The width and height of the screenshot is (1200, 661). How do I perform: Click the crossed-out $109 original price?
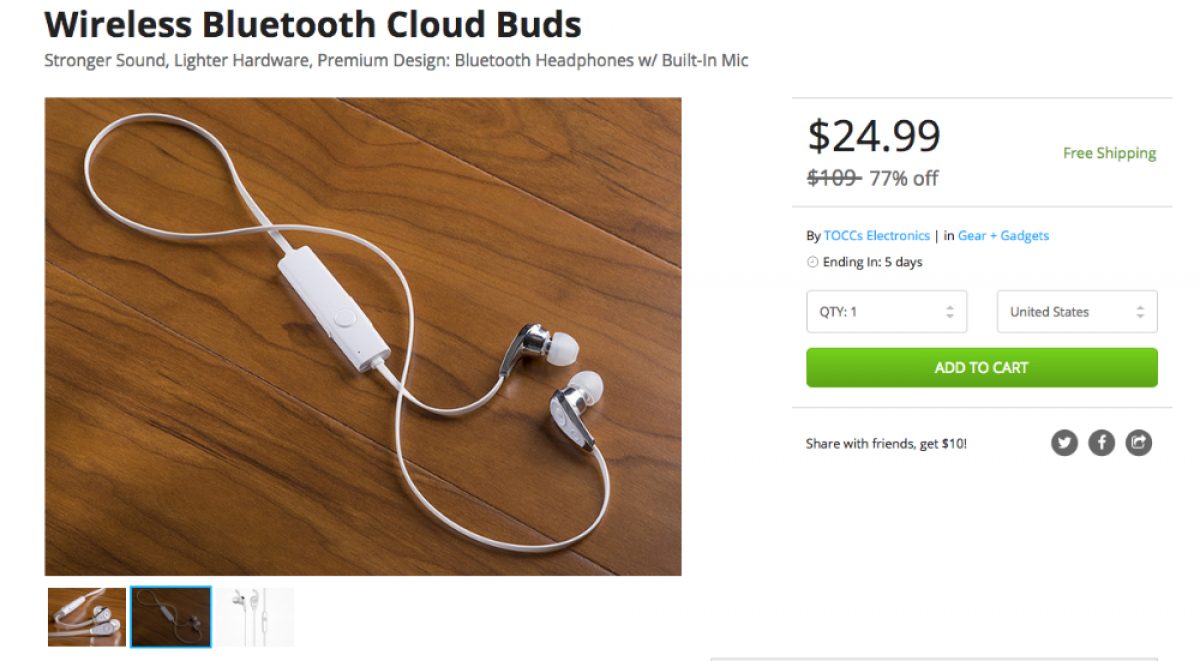click(833, 178)
